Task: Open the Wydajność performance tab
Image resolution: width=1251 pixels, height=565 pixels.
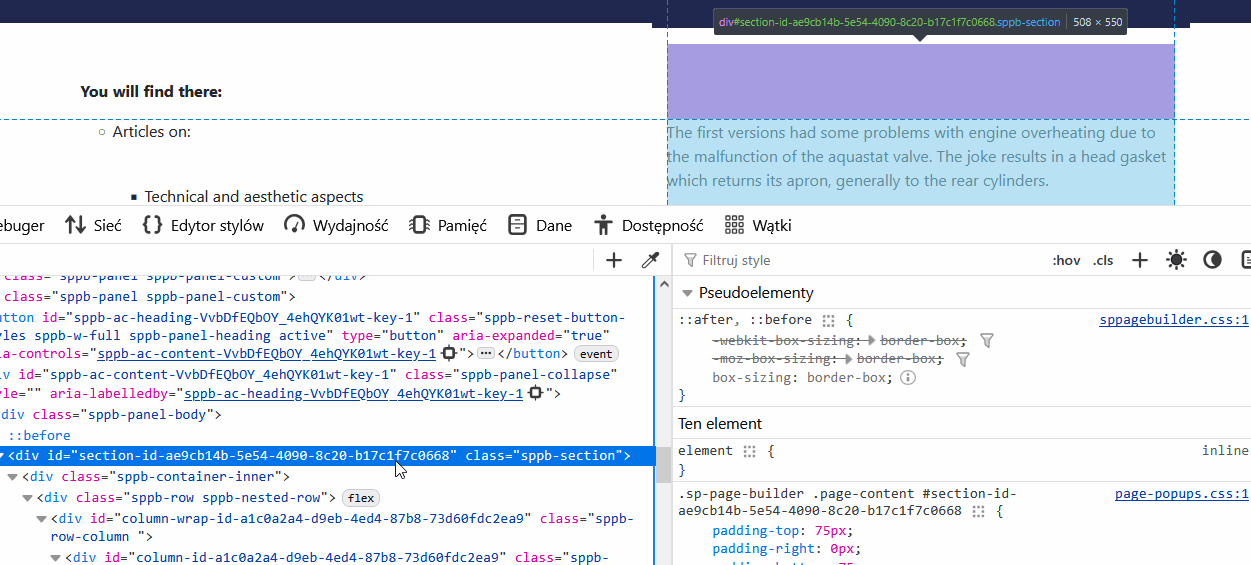Action: (x=336, y=225)
